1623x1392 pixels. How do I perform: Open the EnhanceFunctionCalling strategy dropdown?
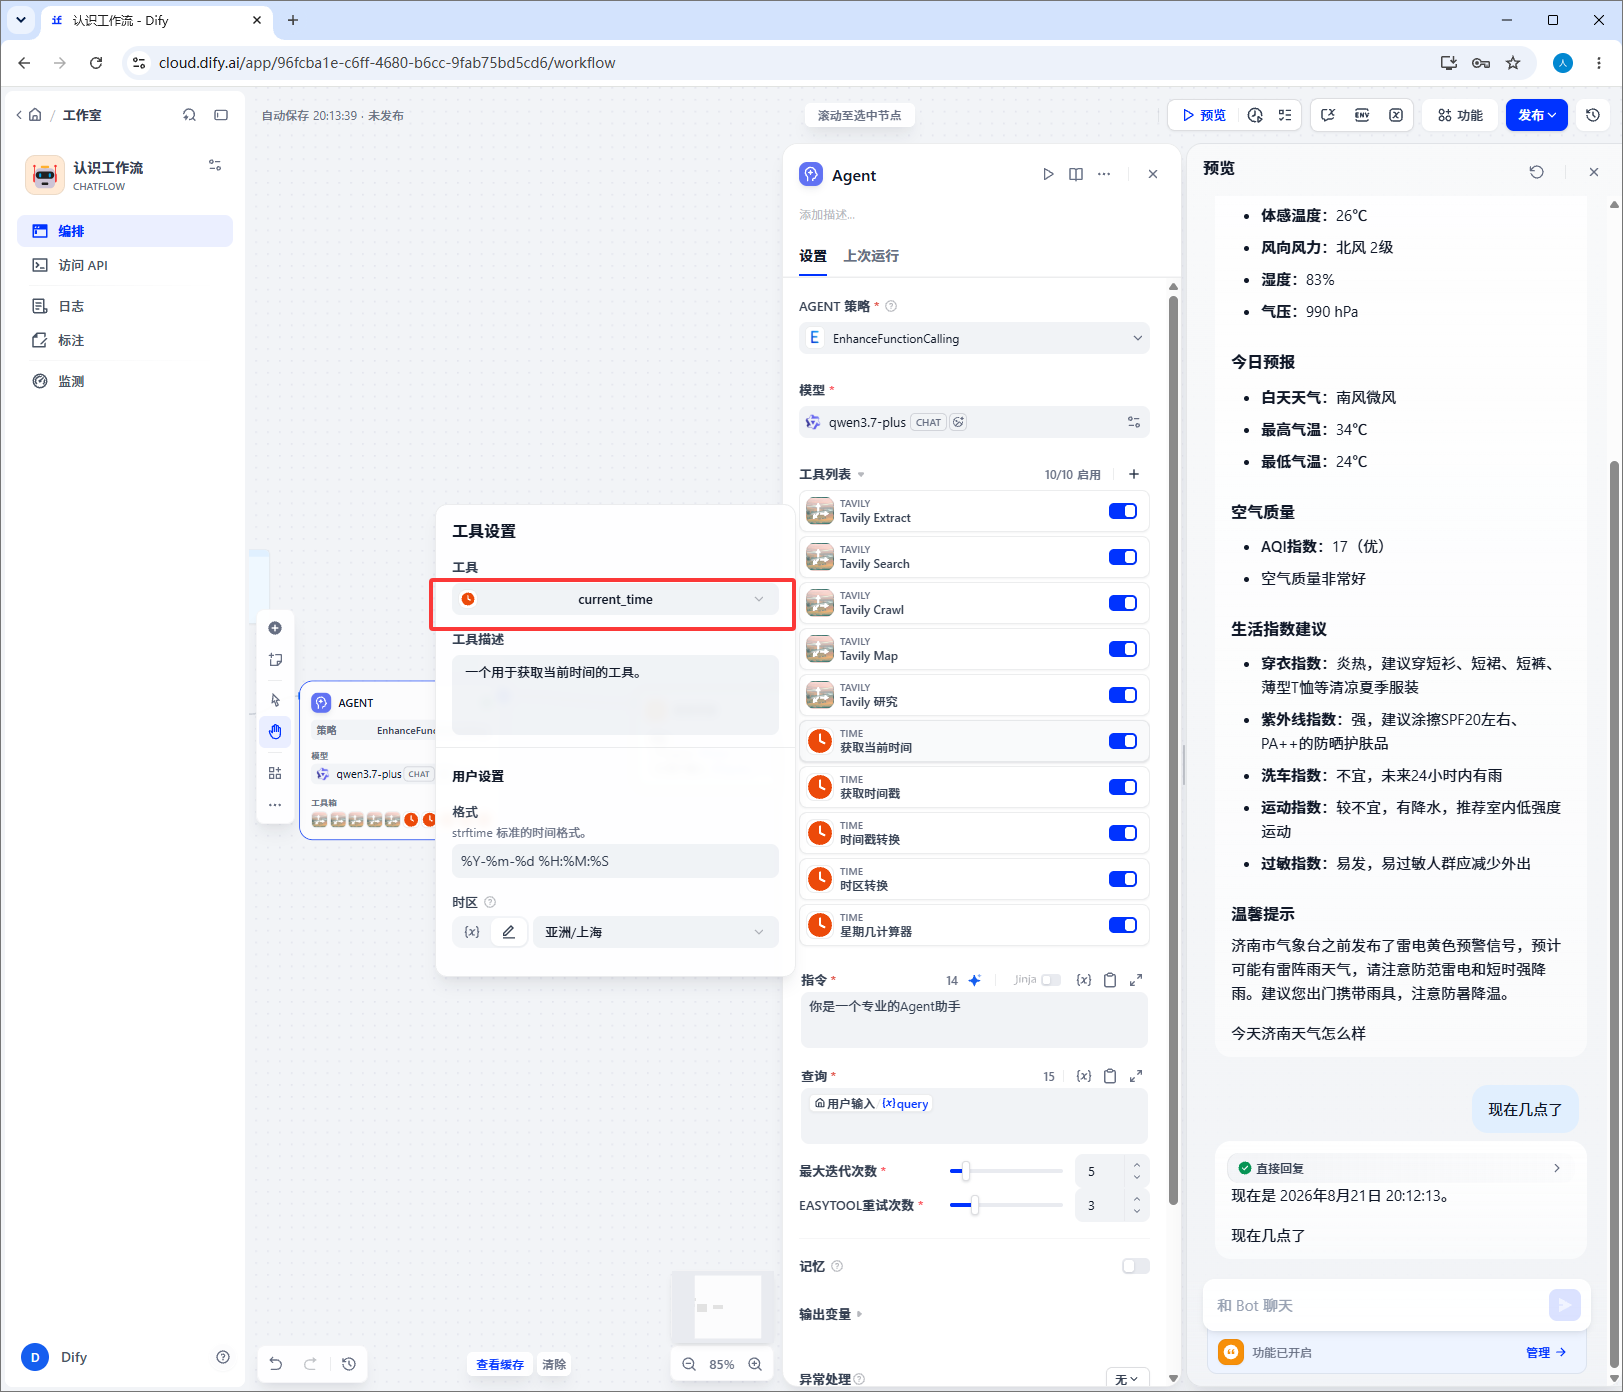click(974, 338)
